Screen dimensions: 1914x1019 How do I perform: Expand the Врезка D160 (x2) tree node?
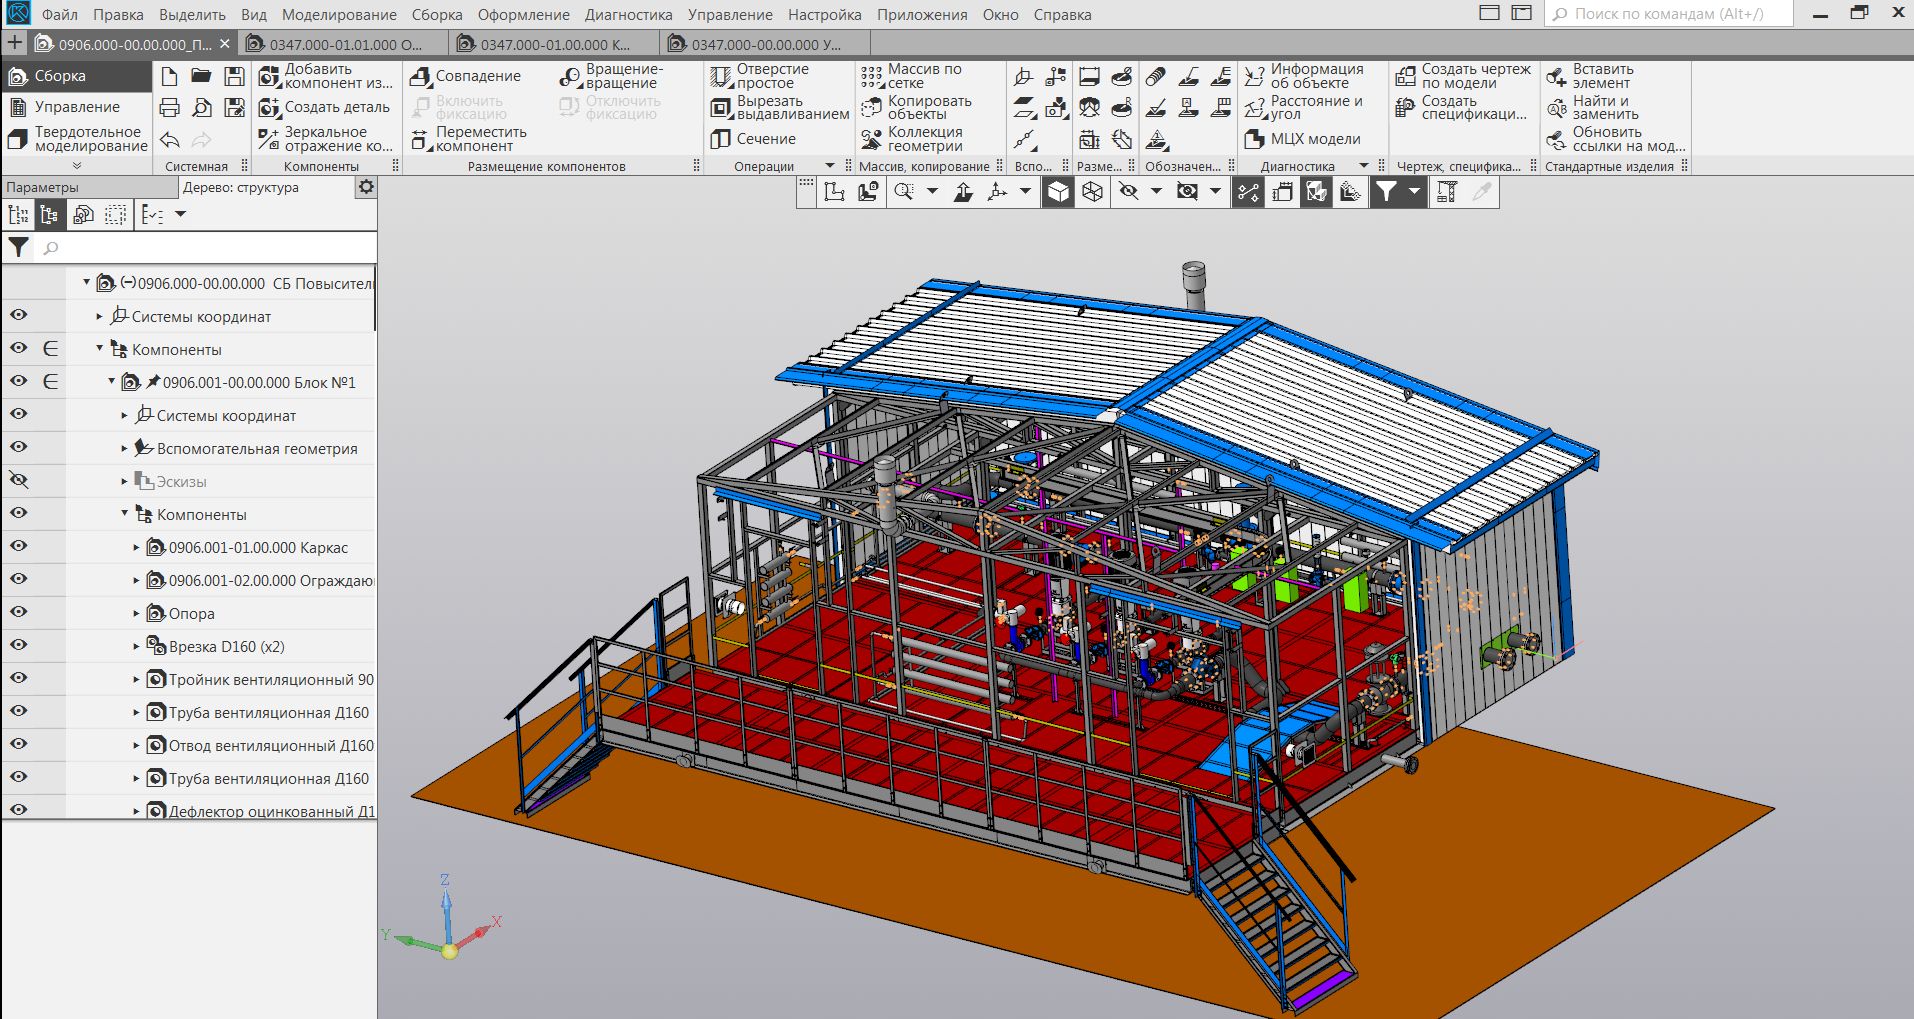pyautogui.click(x=137, y=647)
